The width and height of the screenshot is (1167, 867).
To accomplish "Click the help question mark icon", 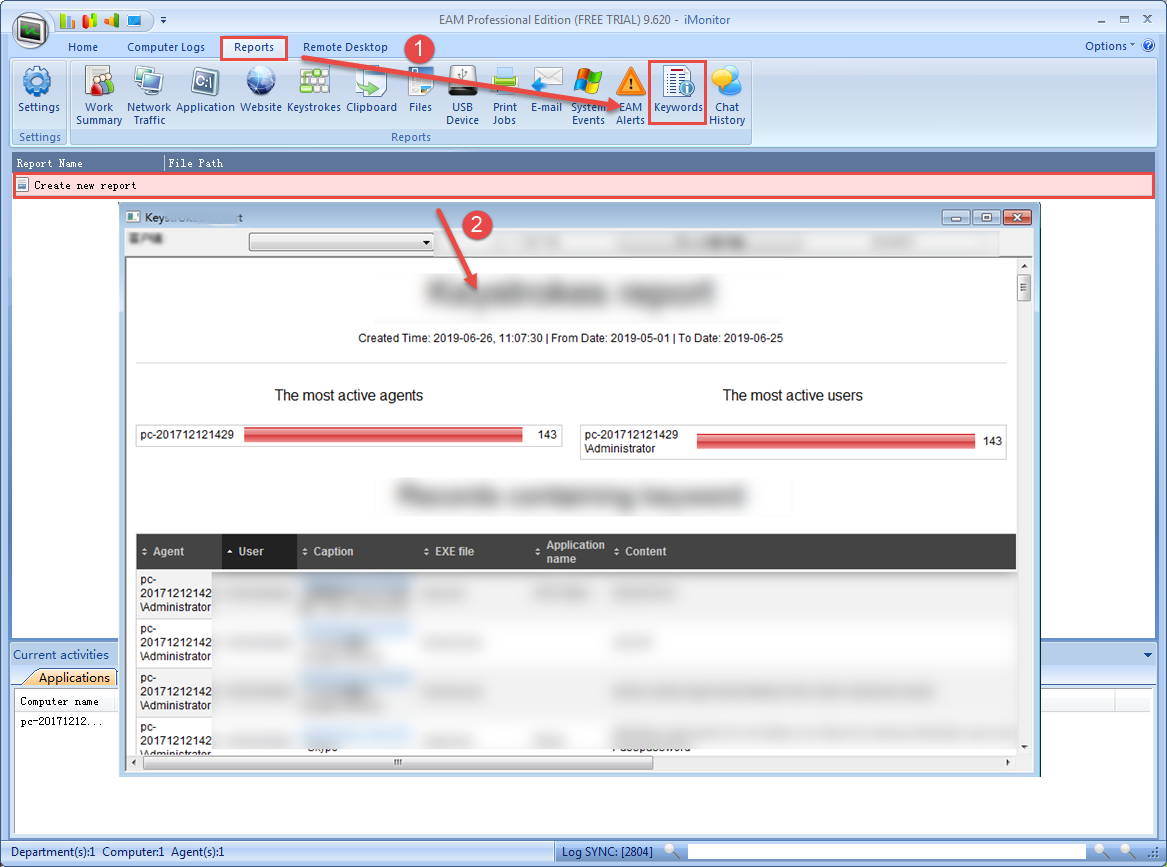I will (x=1148, y=46).
